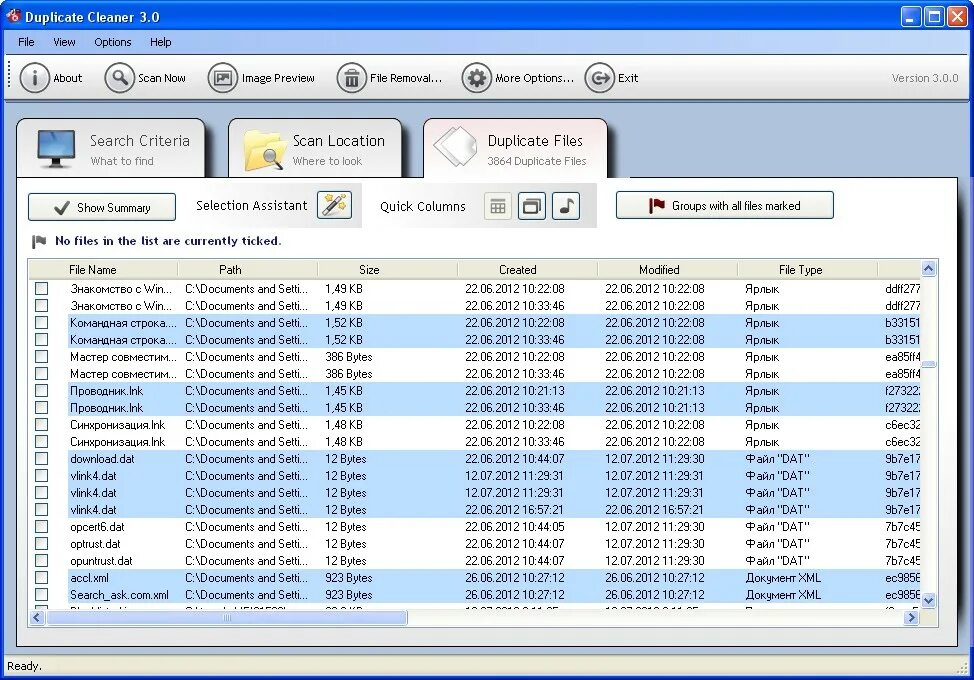Click the Exit arrow icon
Viewport: 974px width, 680px height.
(599, 78)
